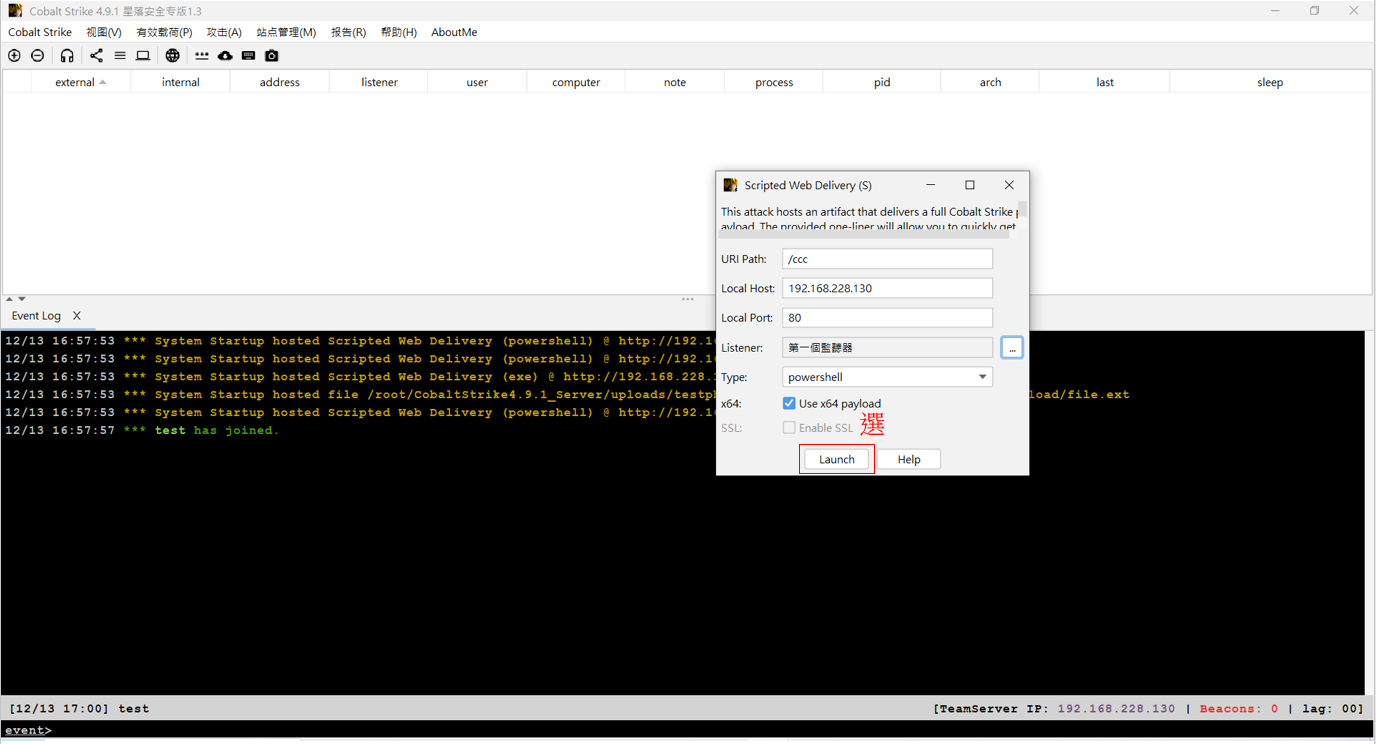This screenshot has width=1376, height=744.
Task: Sort by external column header
Action: coord(80,82)
